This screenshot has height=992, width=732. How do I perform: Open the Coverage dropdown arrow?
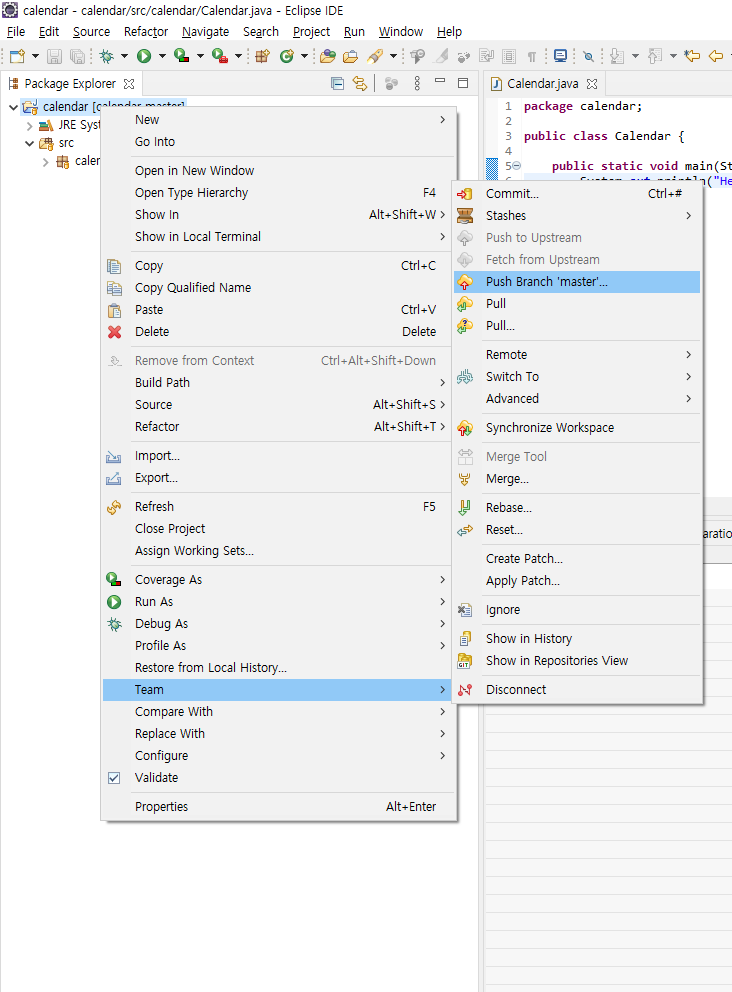pyautogui.click(x=200, y=56)
